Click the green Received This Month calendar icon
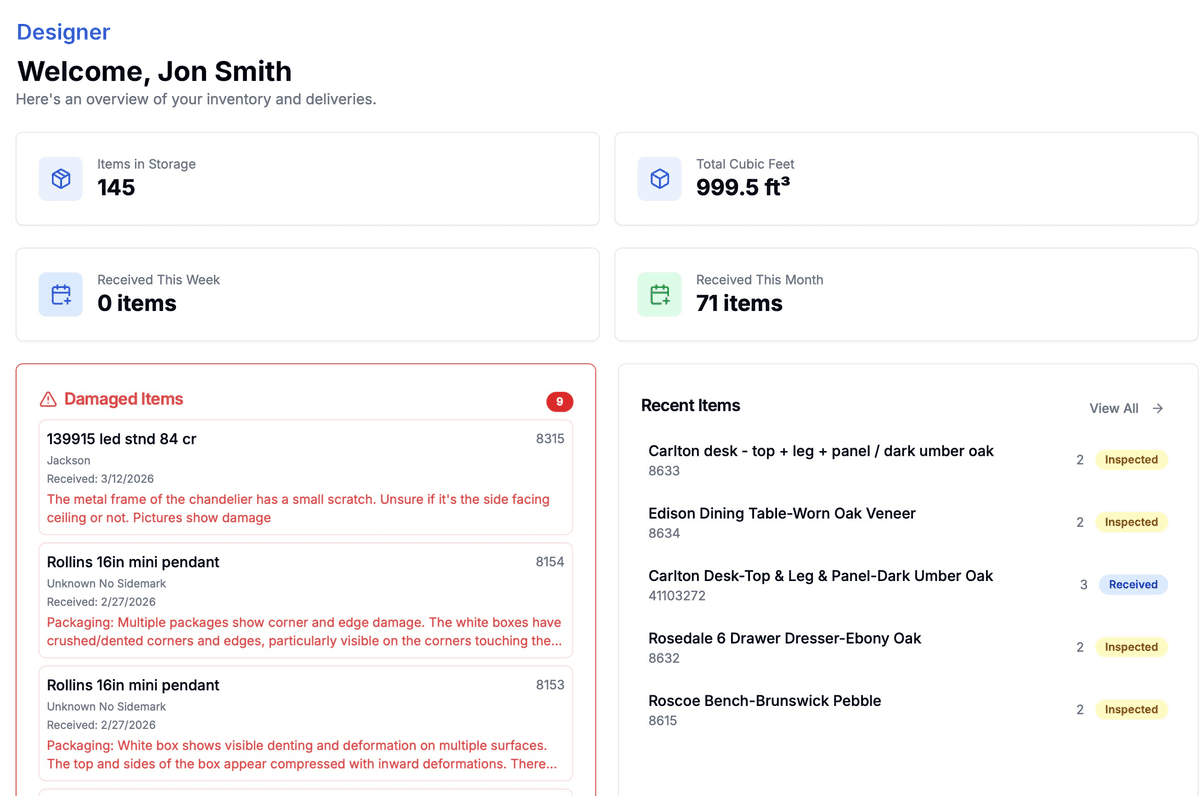Image resolution: width=1200 pixels, height=796 pixels. point(660,295)
